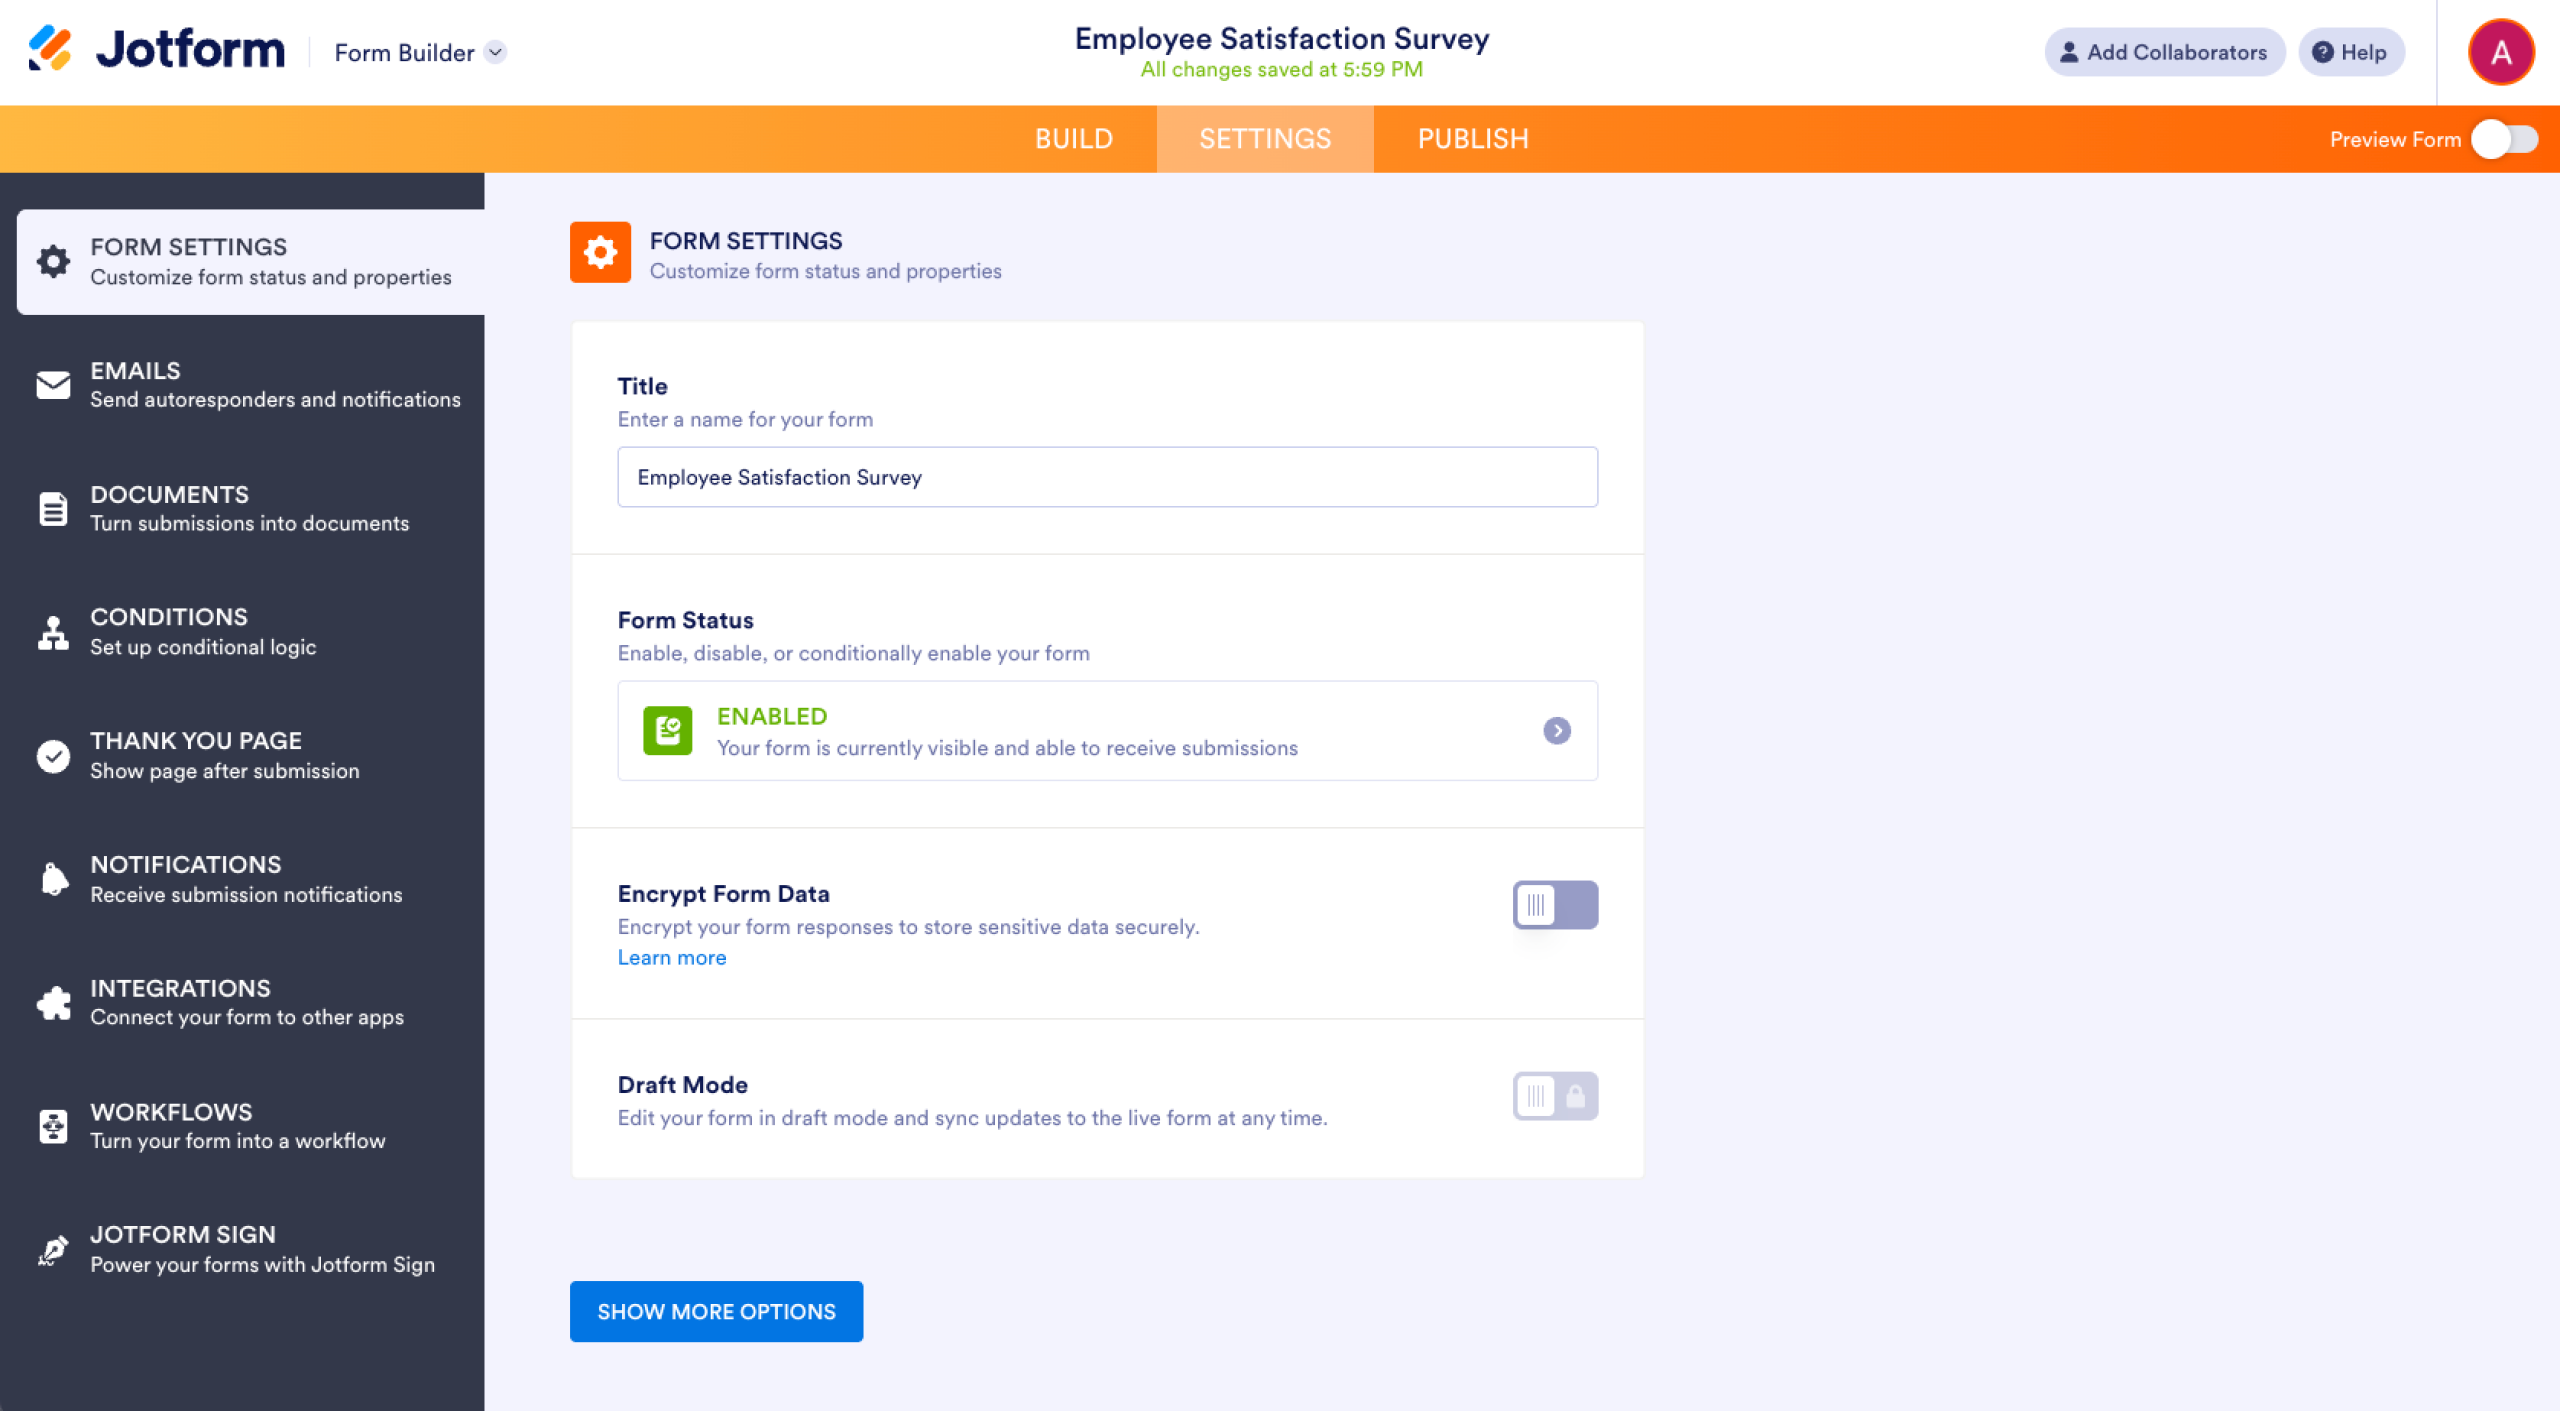Select the Emails envelope icon in sidebar
This screenshot has height=1411, width=2560.
pyautogui.click(x=52, y=384)
